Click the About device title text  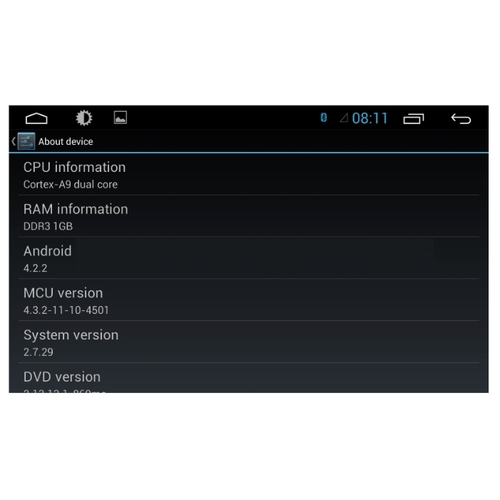[66, 142]
